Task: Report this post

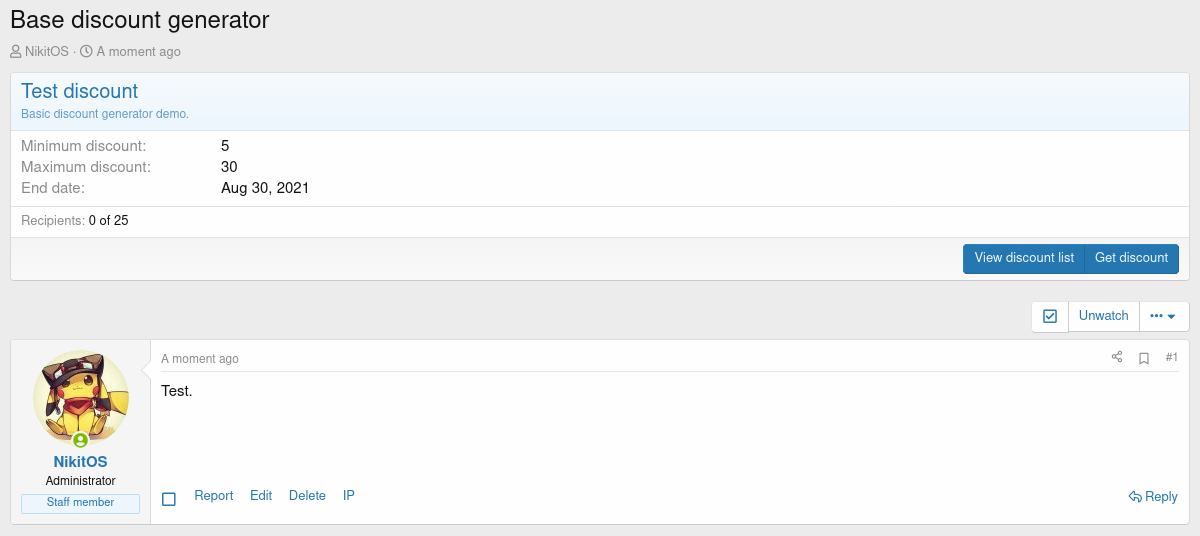Action: pos(213,496)
